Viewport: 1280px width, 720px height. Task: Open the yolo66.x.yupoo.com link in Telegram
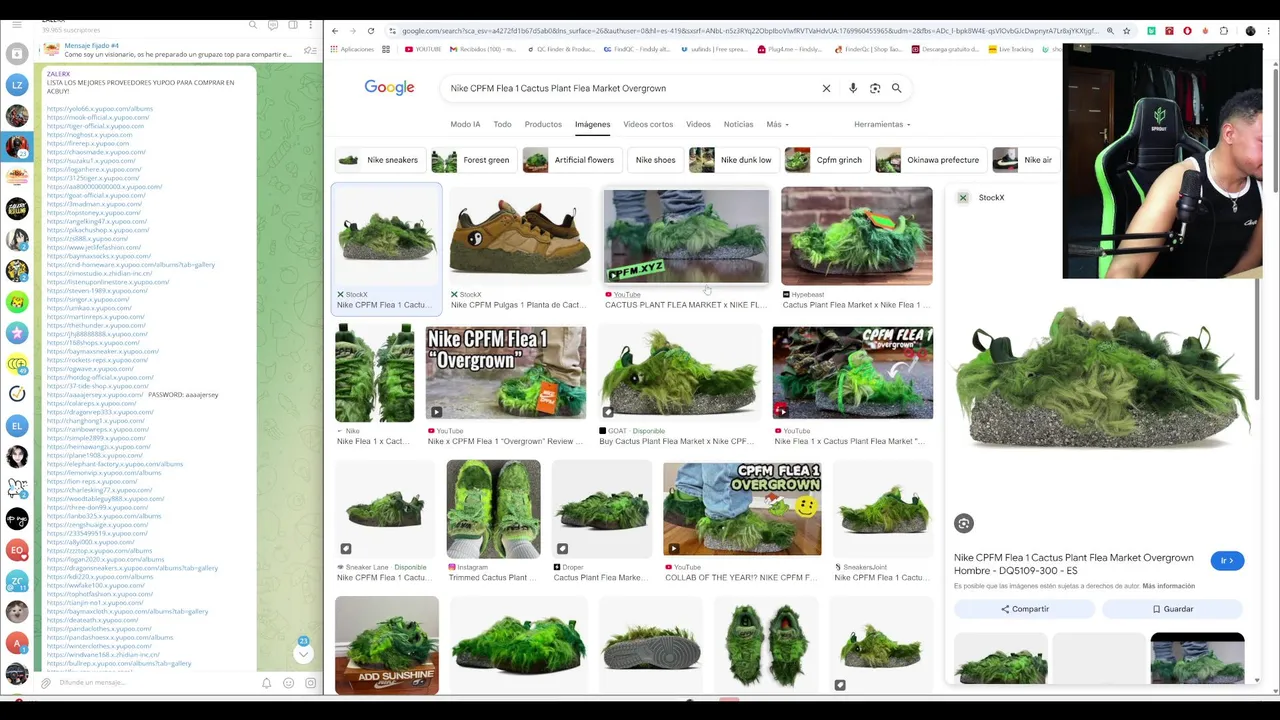[x=99, y=108]
